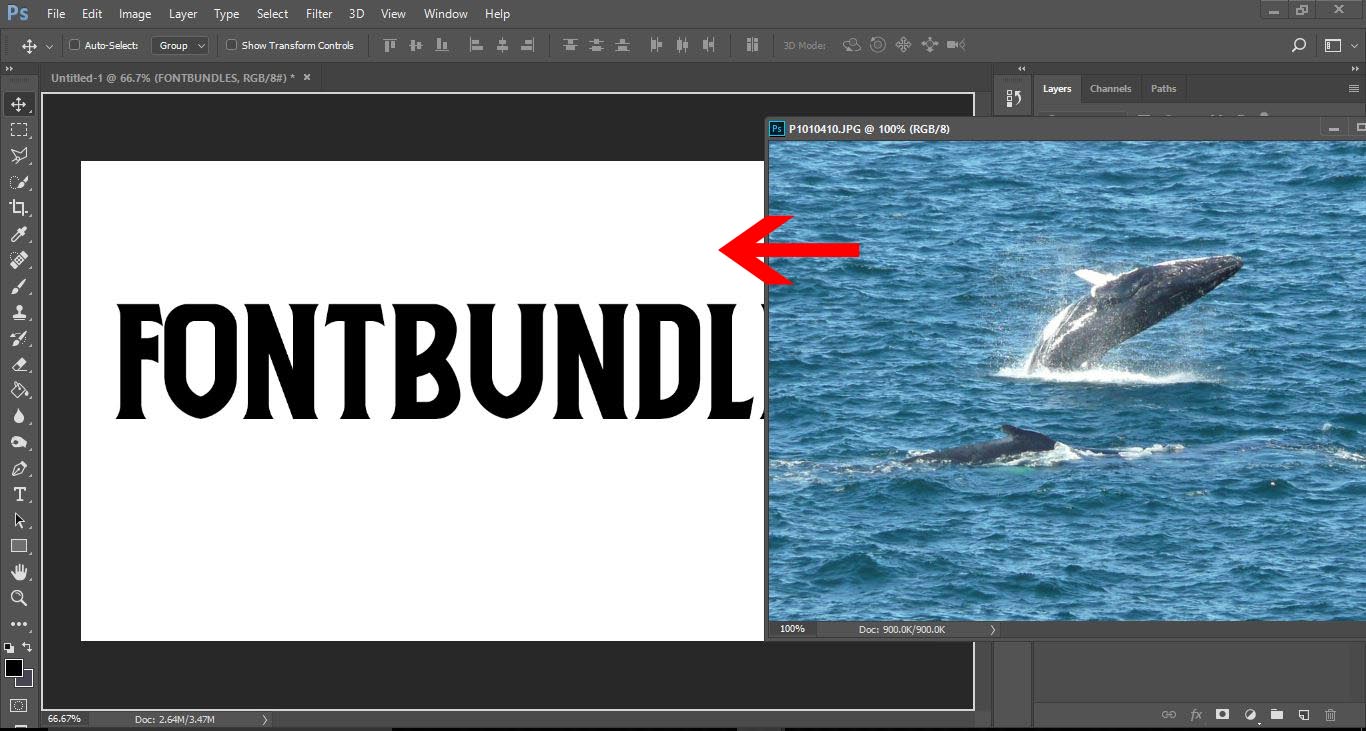Viewport: 1366px width, 731px height.
Task: Open the Move tool preset picker arrow
Action: coord(48,46)
